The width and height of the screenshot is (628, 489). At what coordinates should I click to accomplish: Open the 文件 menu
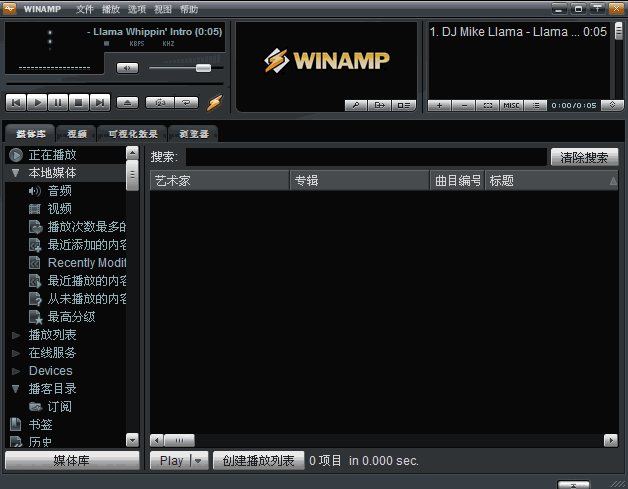pyautogui.click(x=85, y=9)
